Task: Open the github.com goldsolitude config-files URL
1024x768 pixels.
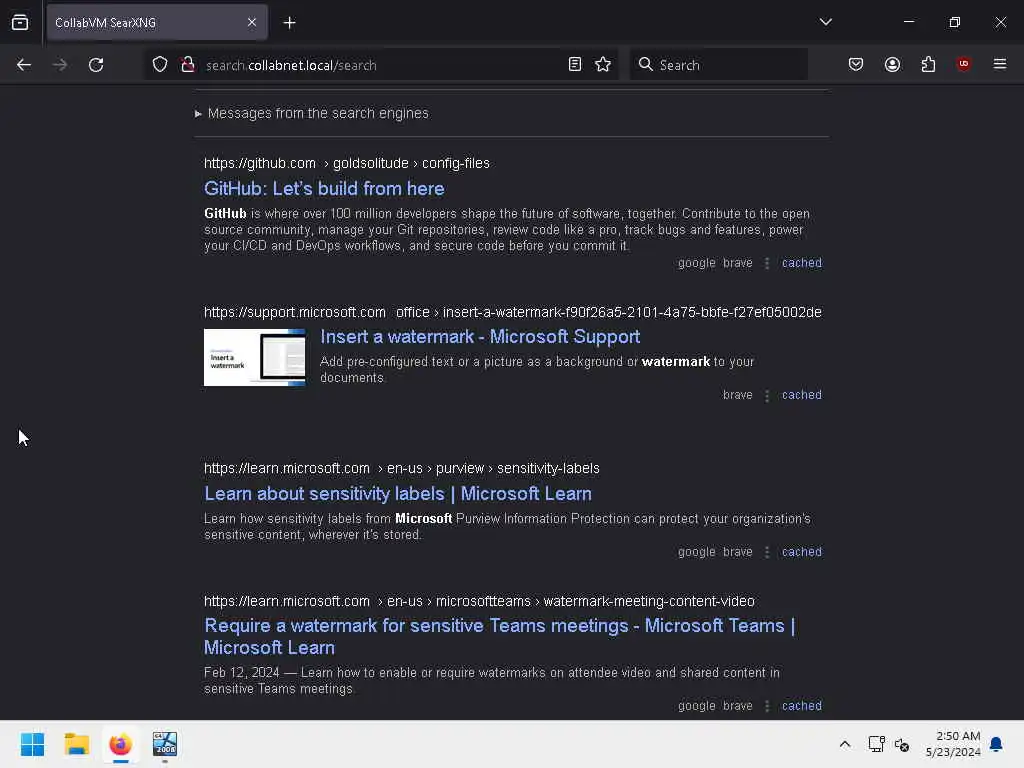Action: [x=347, y=163]
